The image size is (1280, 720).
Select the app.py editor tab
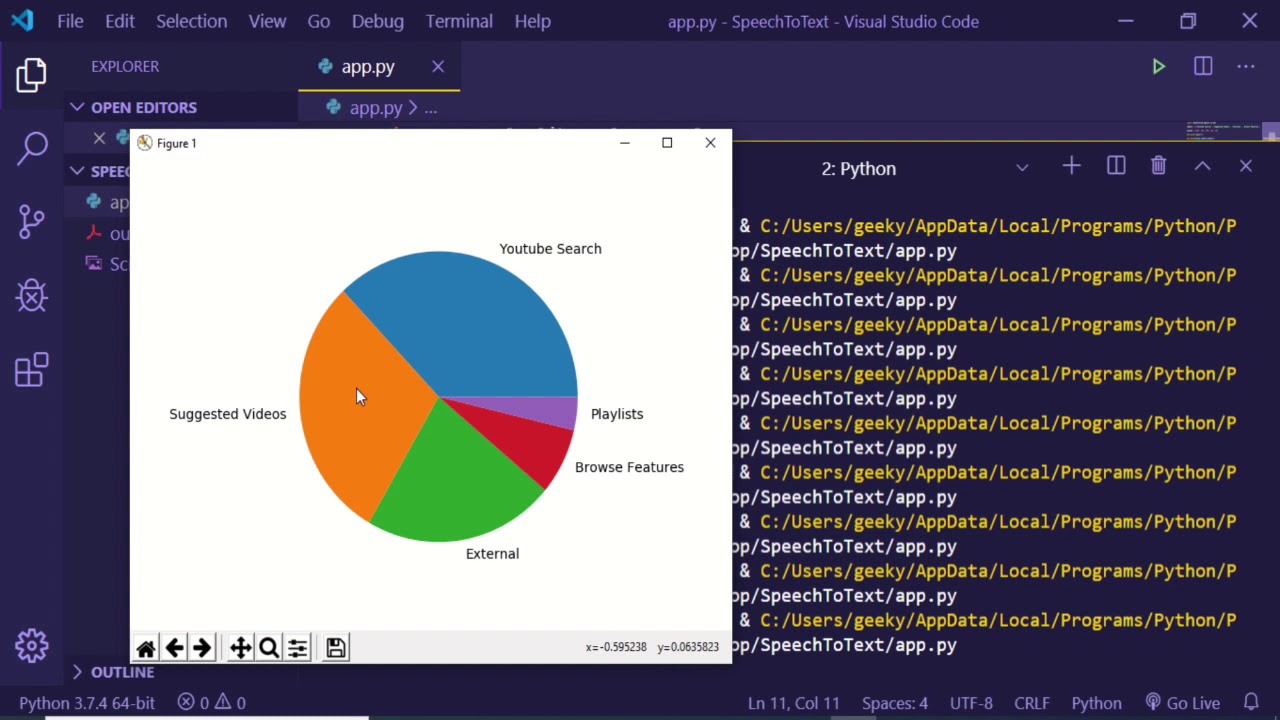(368, 67)
